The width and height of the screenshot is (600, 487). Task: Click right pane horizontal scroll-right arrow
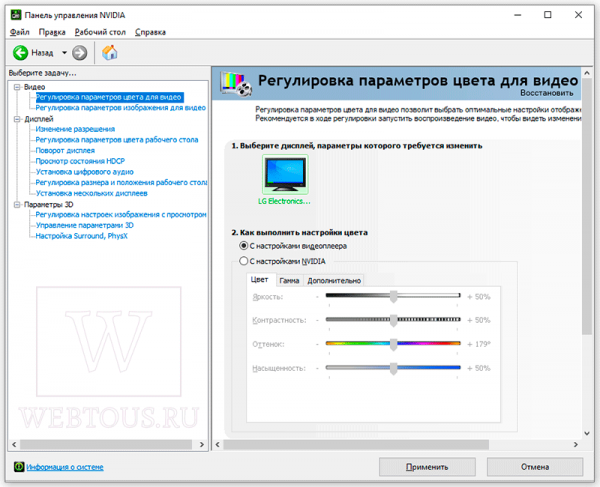[576, 445]
